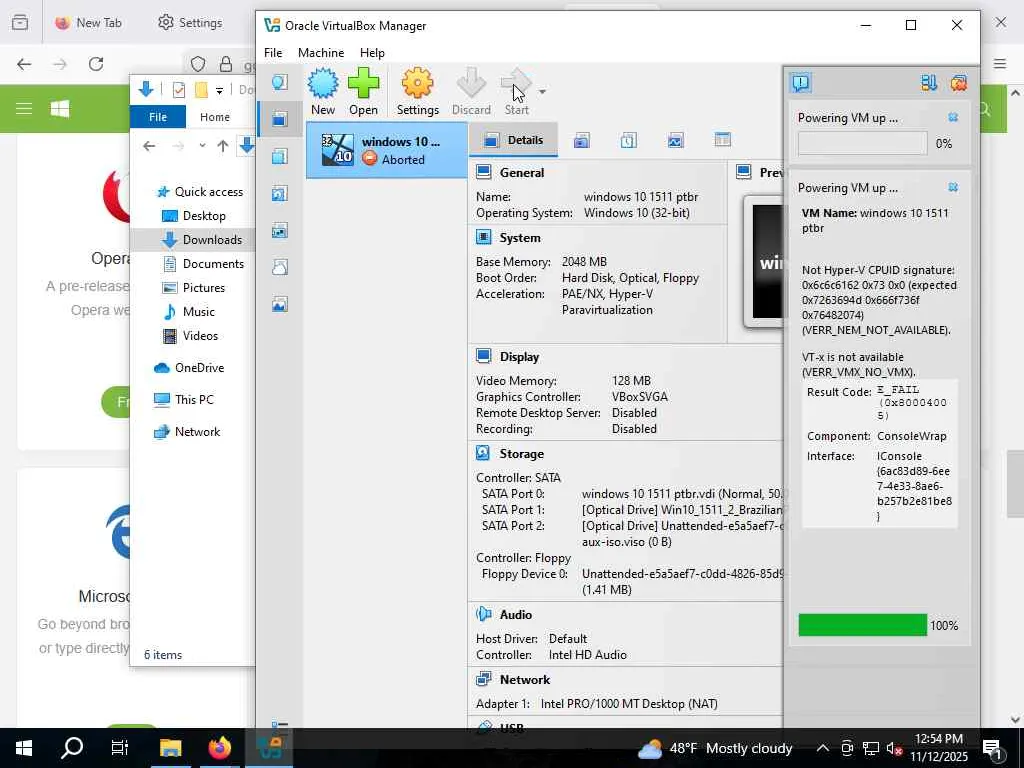Select Documents in Explorer navigation pane
Image resolution: width=1024 pixels, height=768 pixels.
point(203,264)
